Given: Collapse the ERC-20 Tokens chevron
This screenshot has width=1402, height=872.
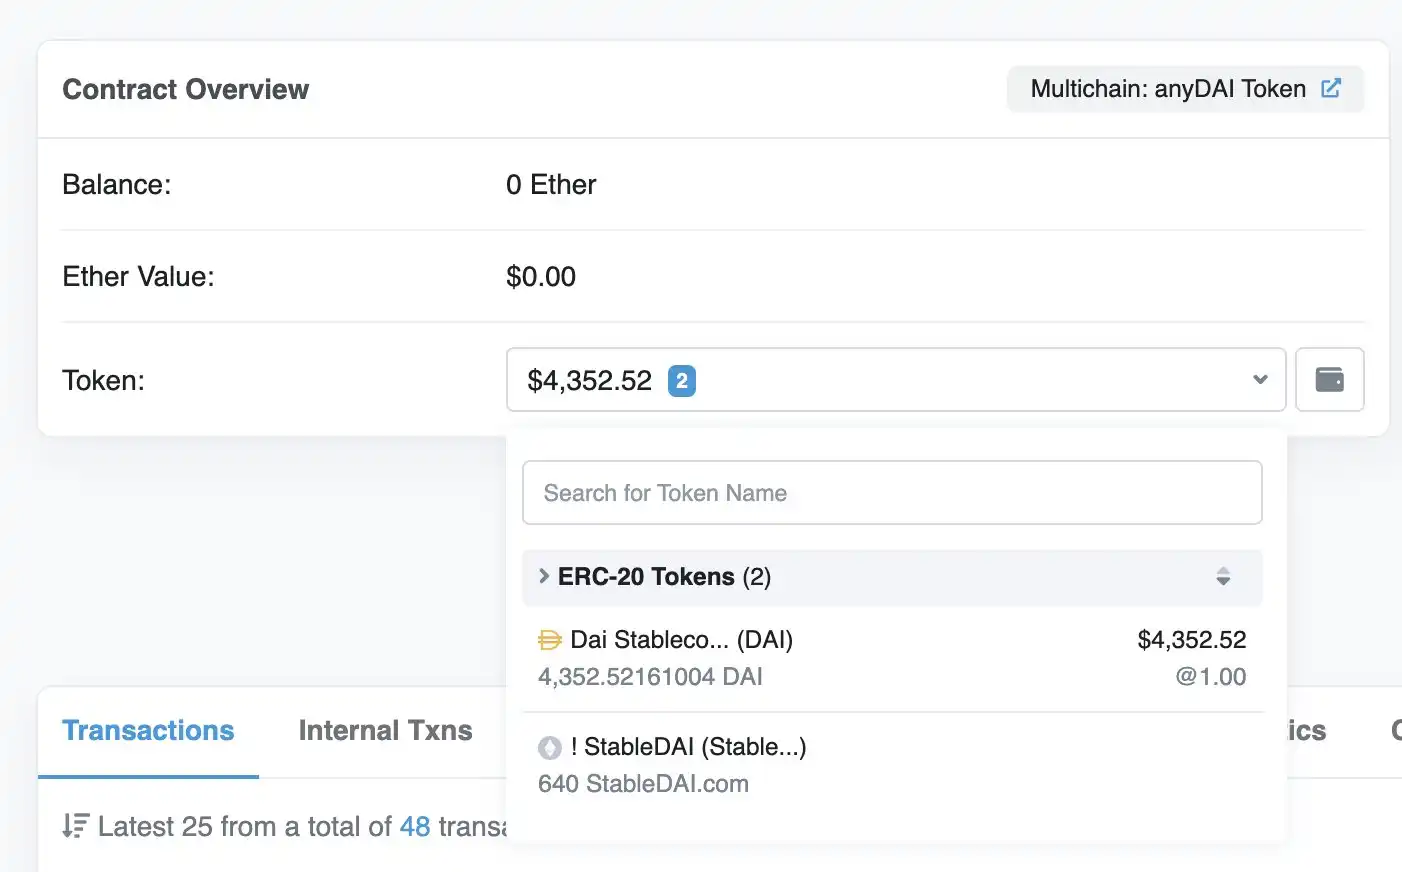Looking at the screenshot, I should [x=544, y=576].
